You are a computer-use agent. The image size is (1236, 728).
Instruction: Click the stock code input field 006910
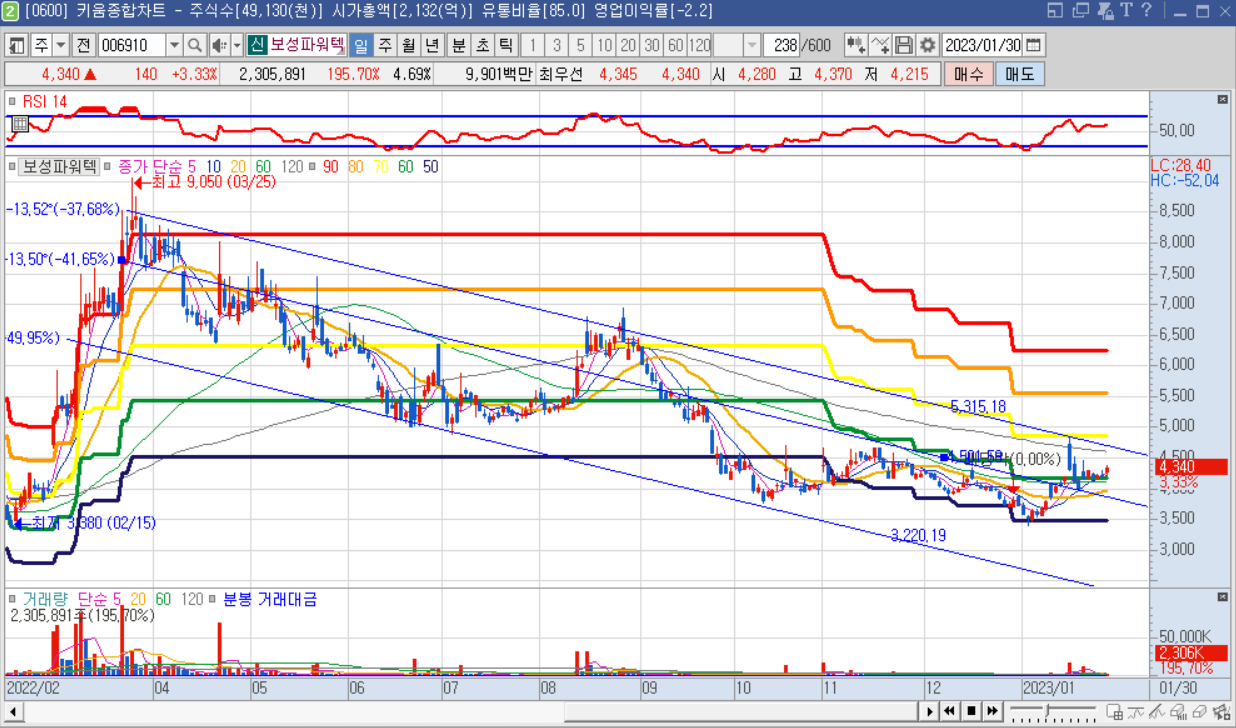point(132,46)
